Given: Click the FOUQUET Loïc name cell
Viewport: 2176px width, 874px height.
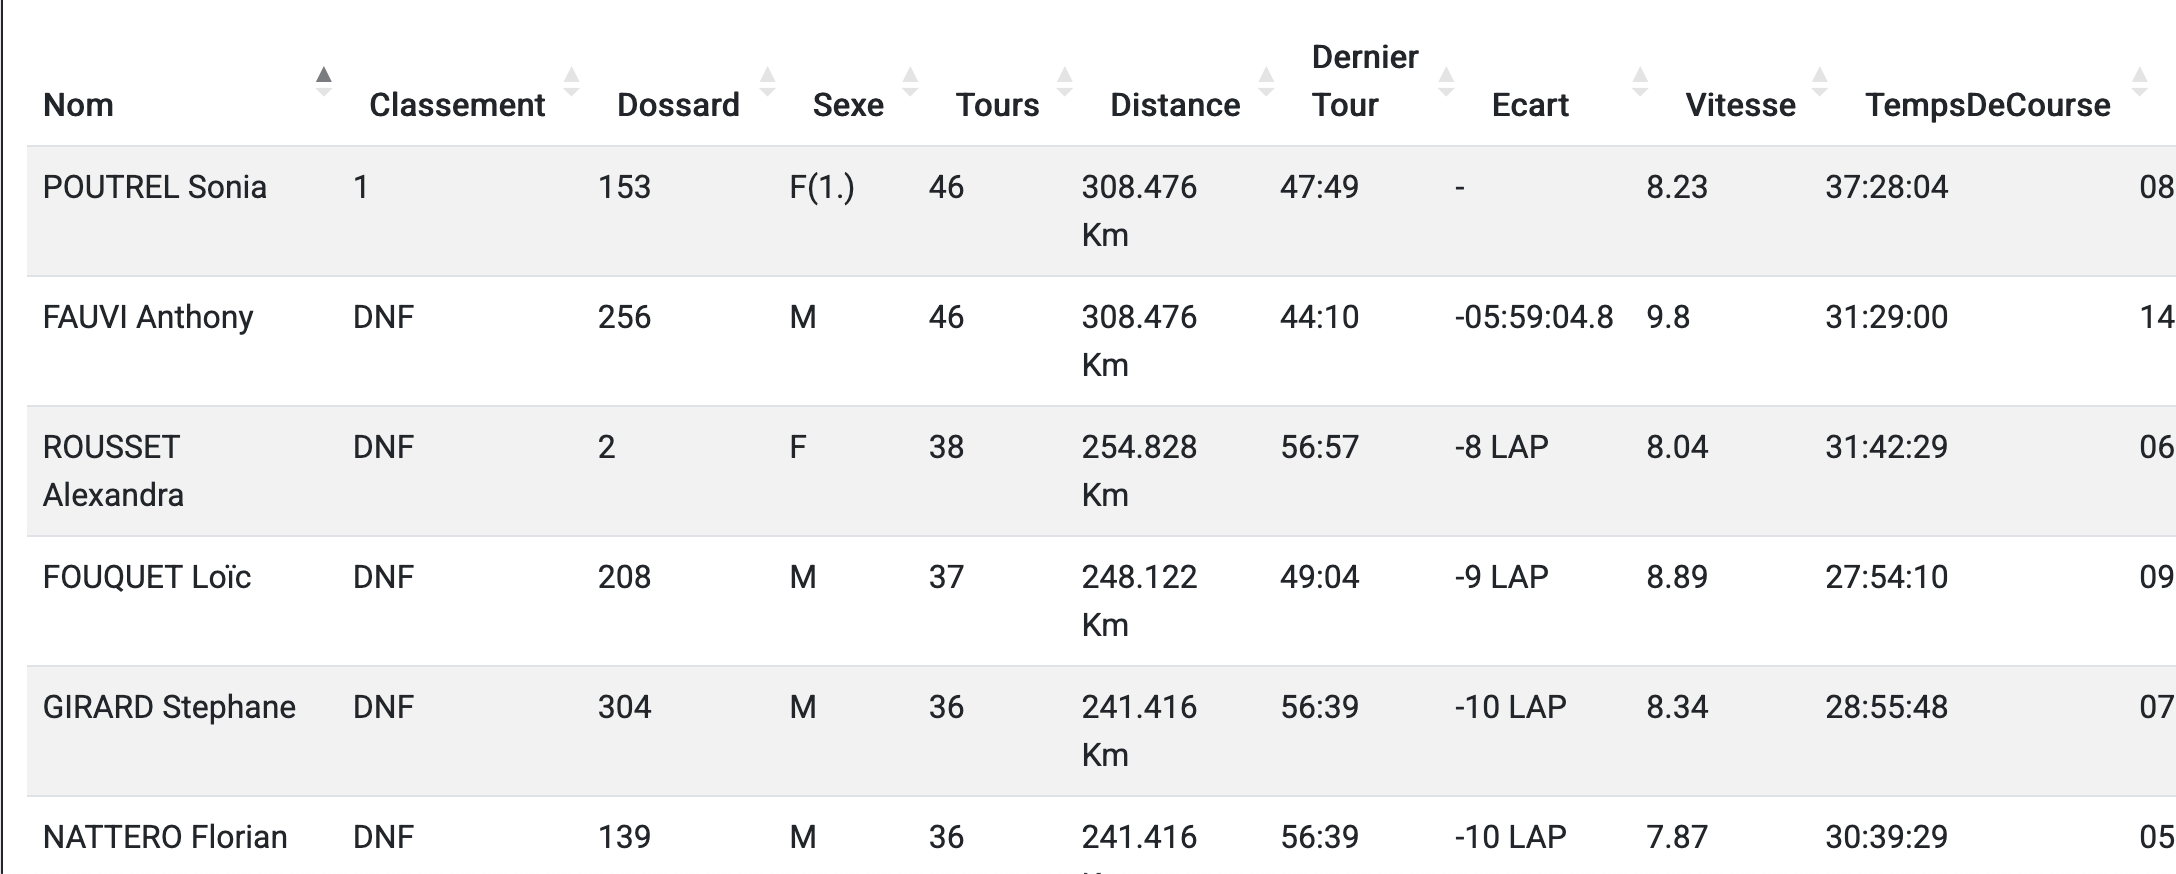Looking at the screenshot, I should [147, 577].
